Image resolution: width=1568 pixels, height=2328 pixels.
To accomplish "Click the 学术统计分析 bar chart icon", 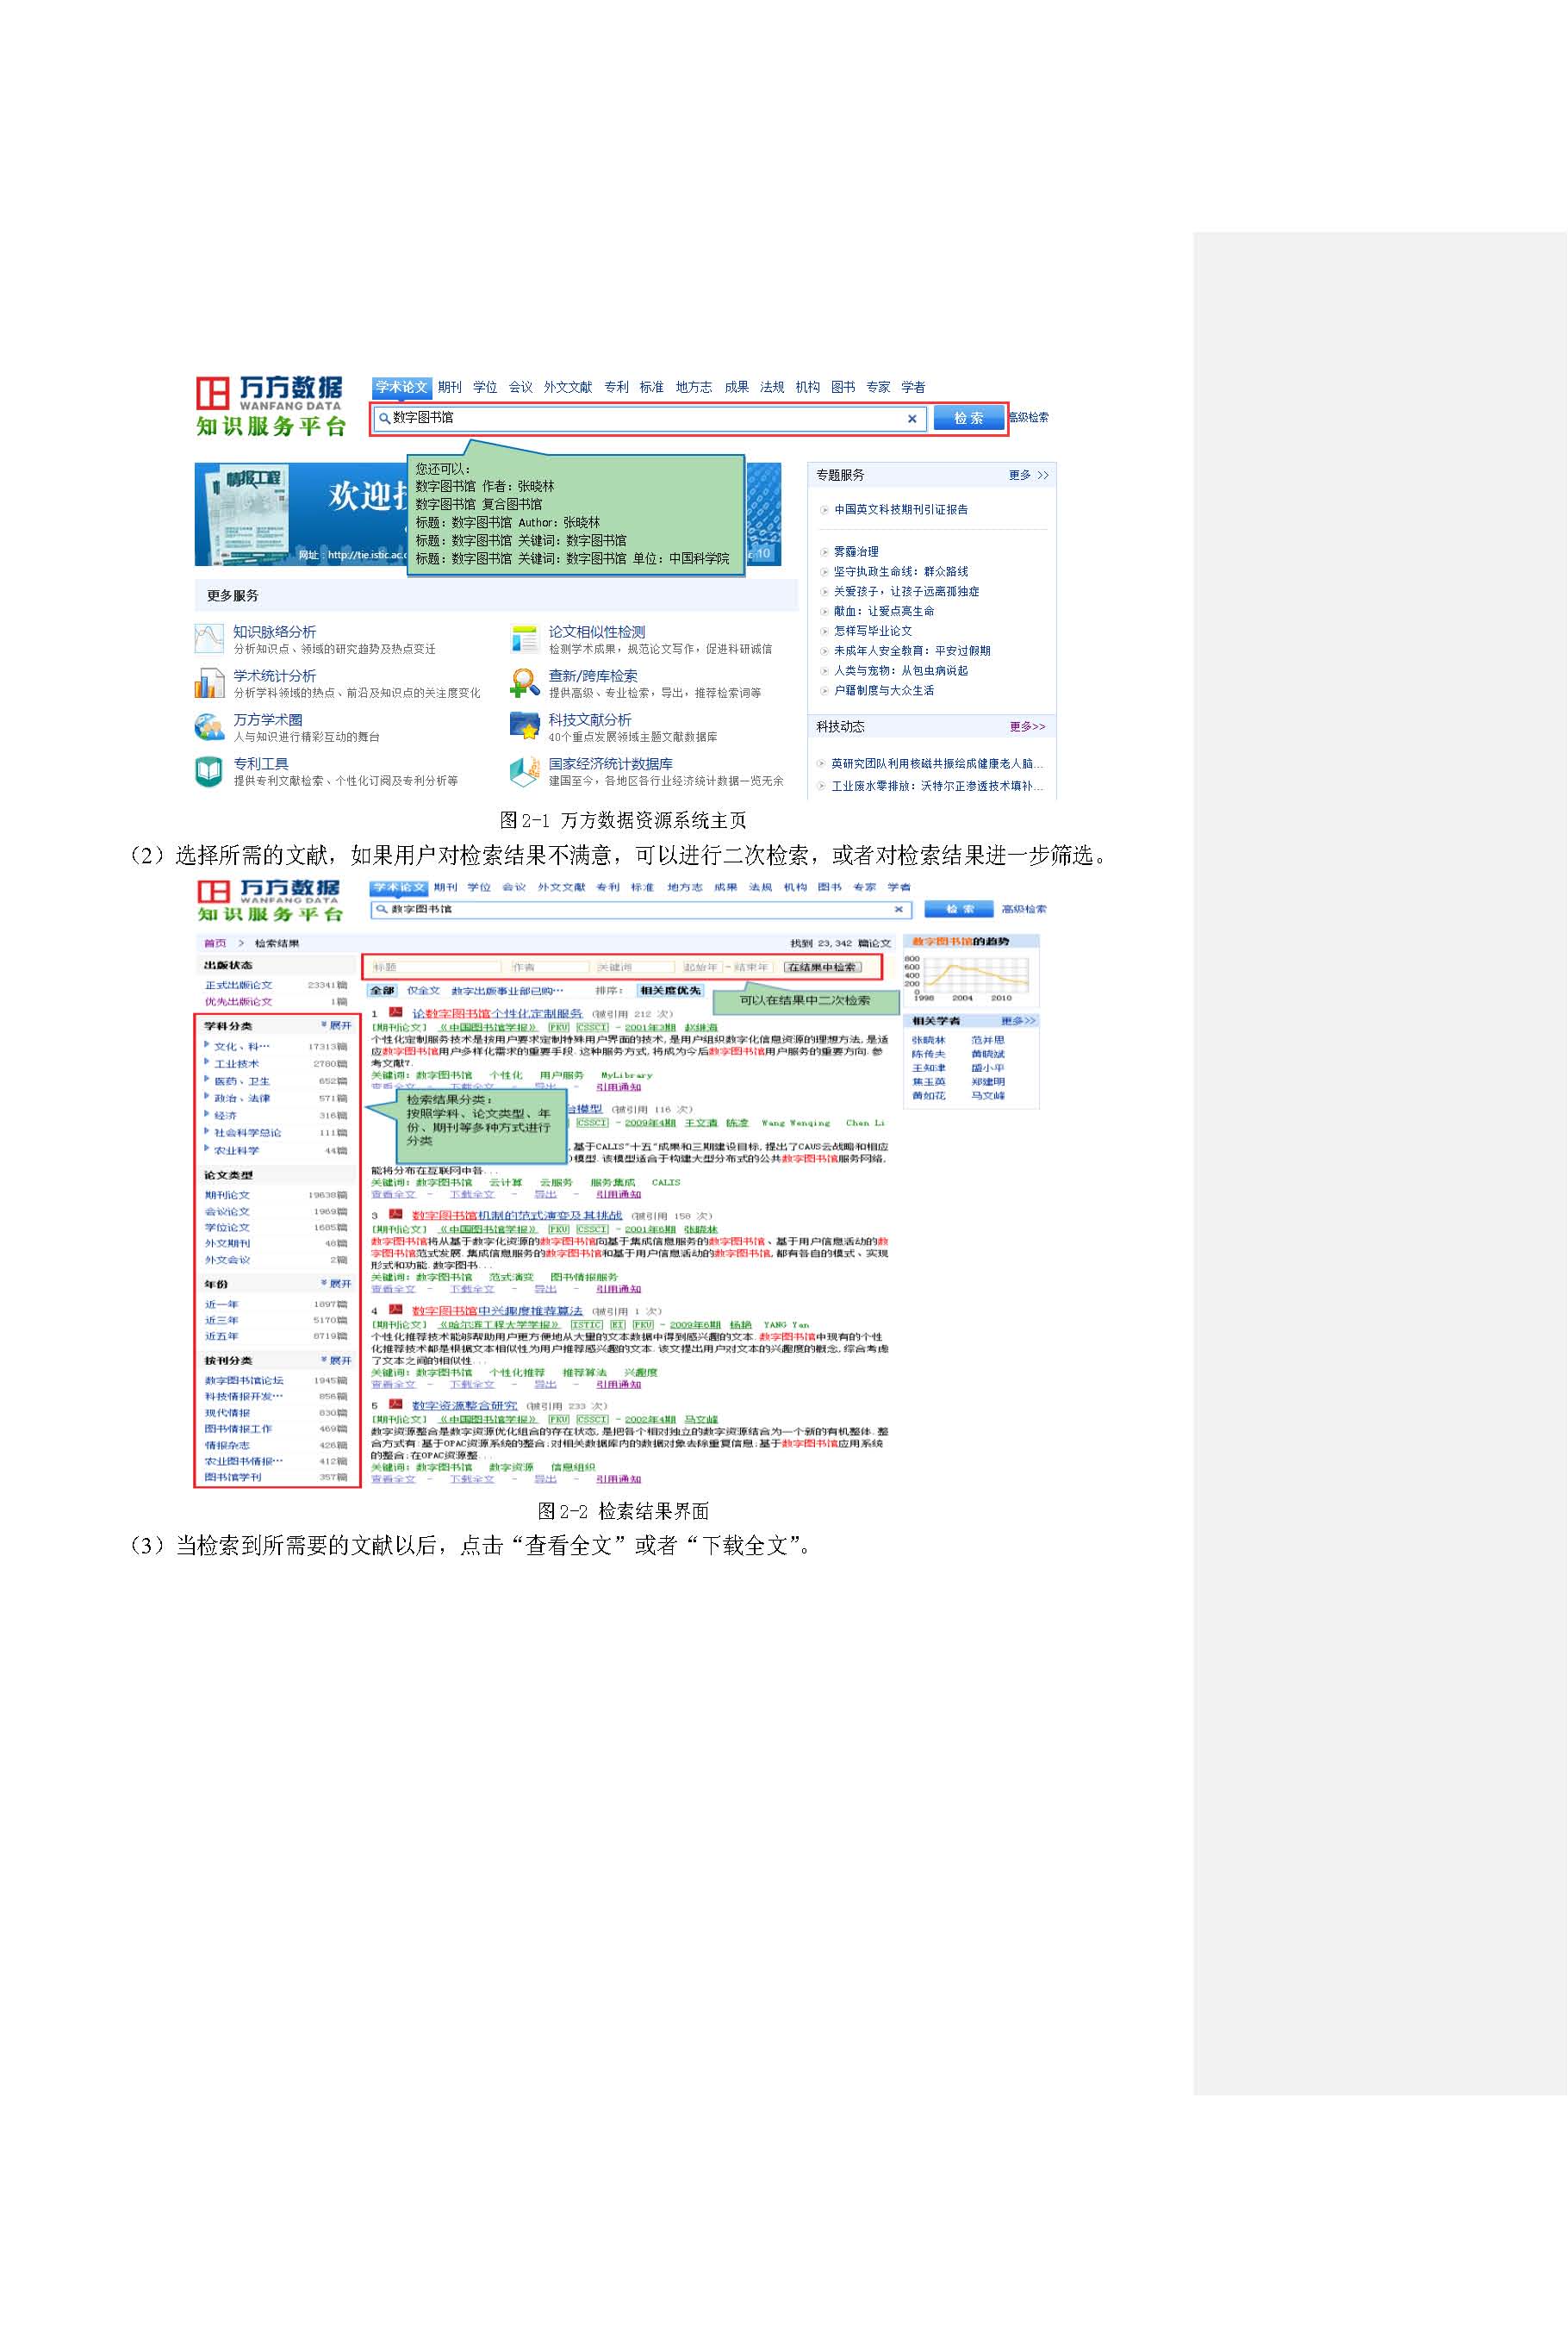I will pos(209,682).
